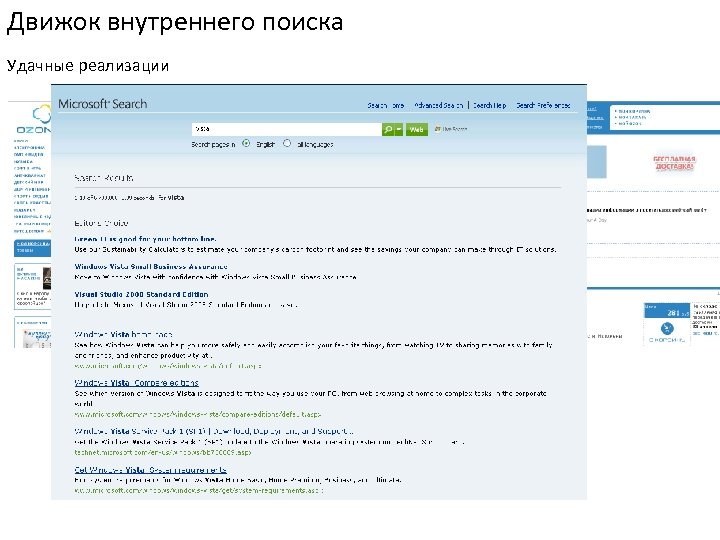Click the Editor's Choice heading
The height and width of the screenshot is (540, 720).
101,223
